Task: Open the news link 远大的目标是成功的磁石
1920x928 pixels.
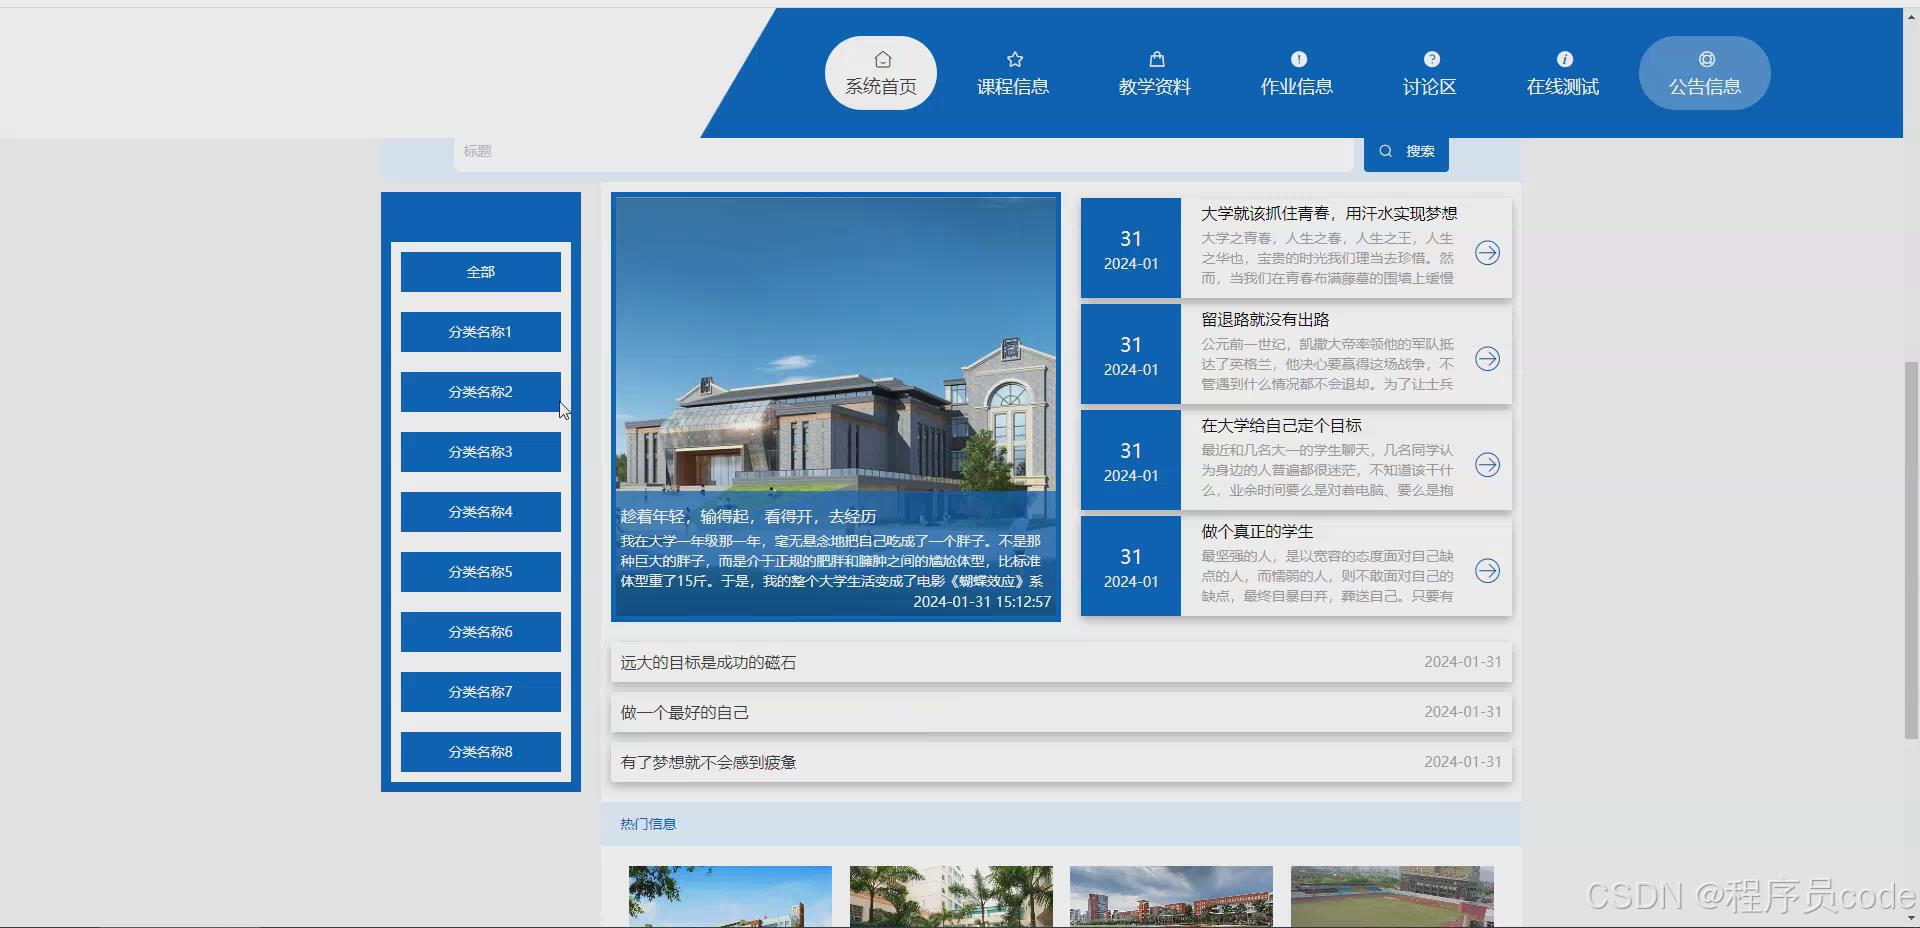Action: 707,661
